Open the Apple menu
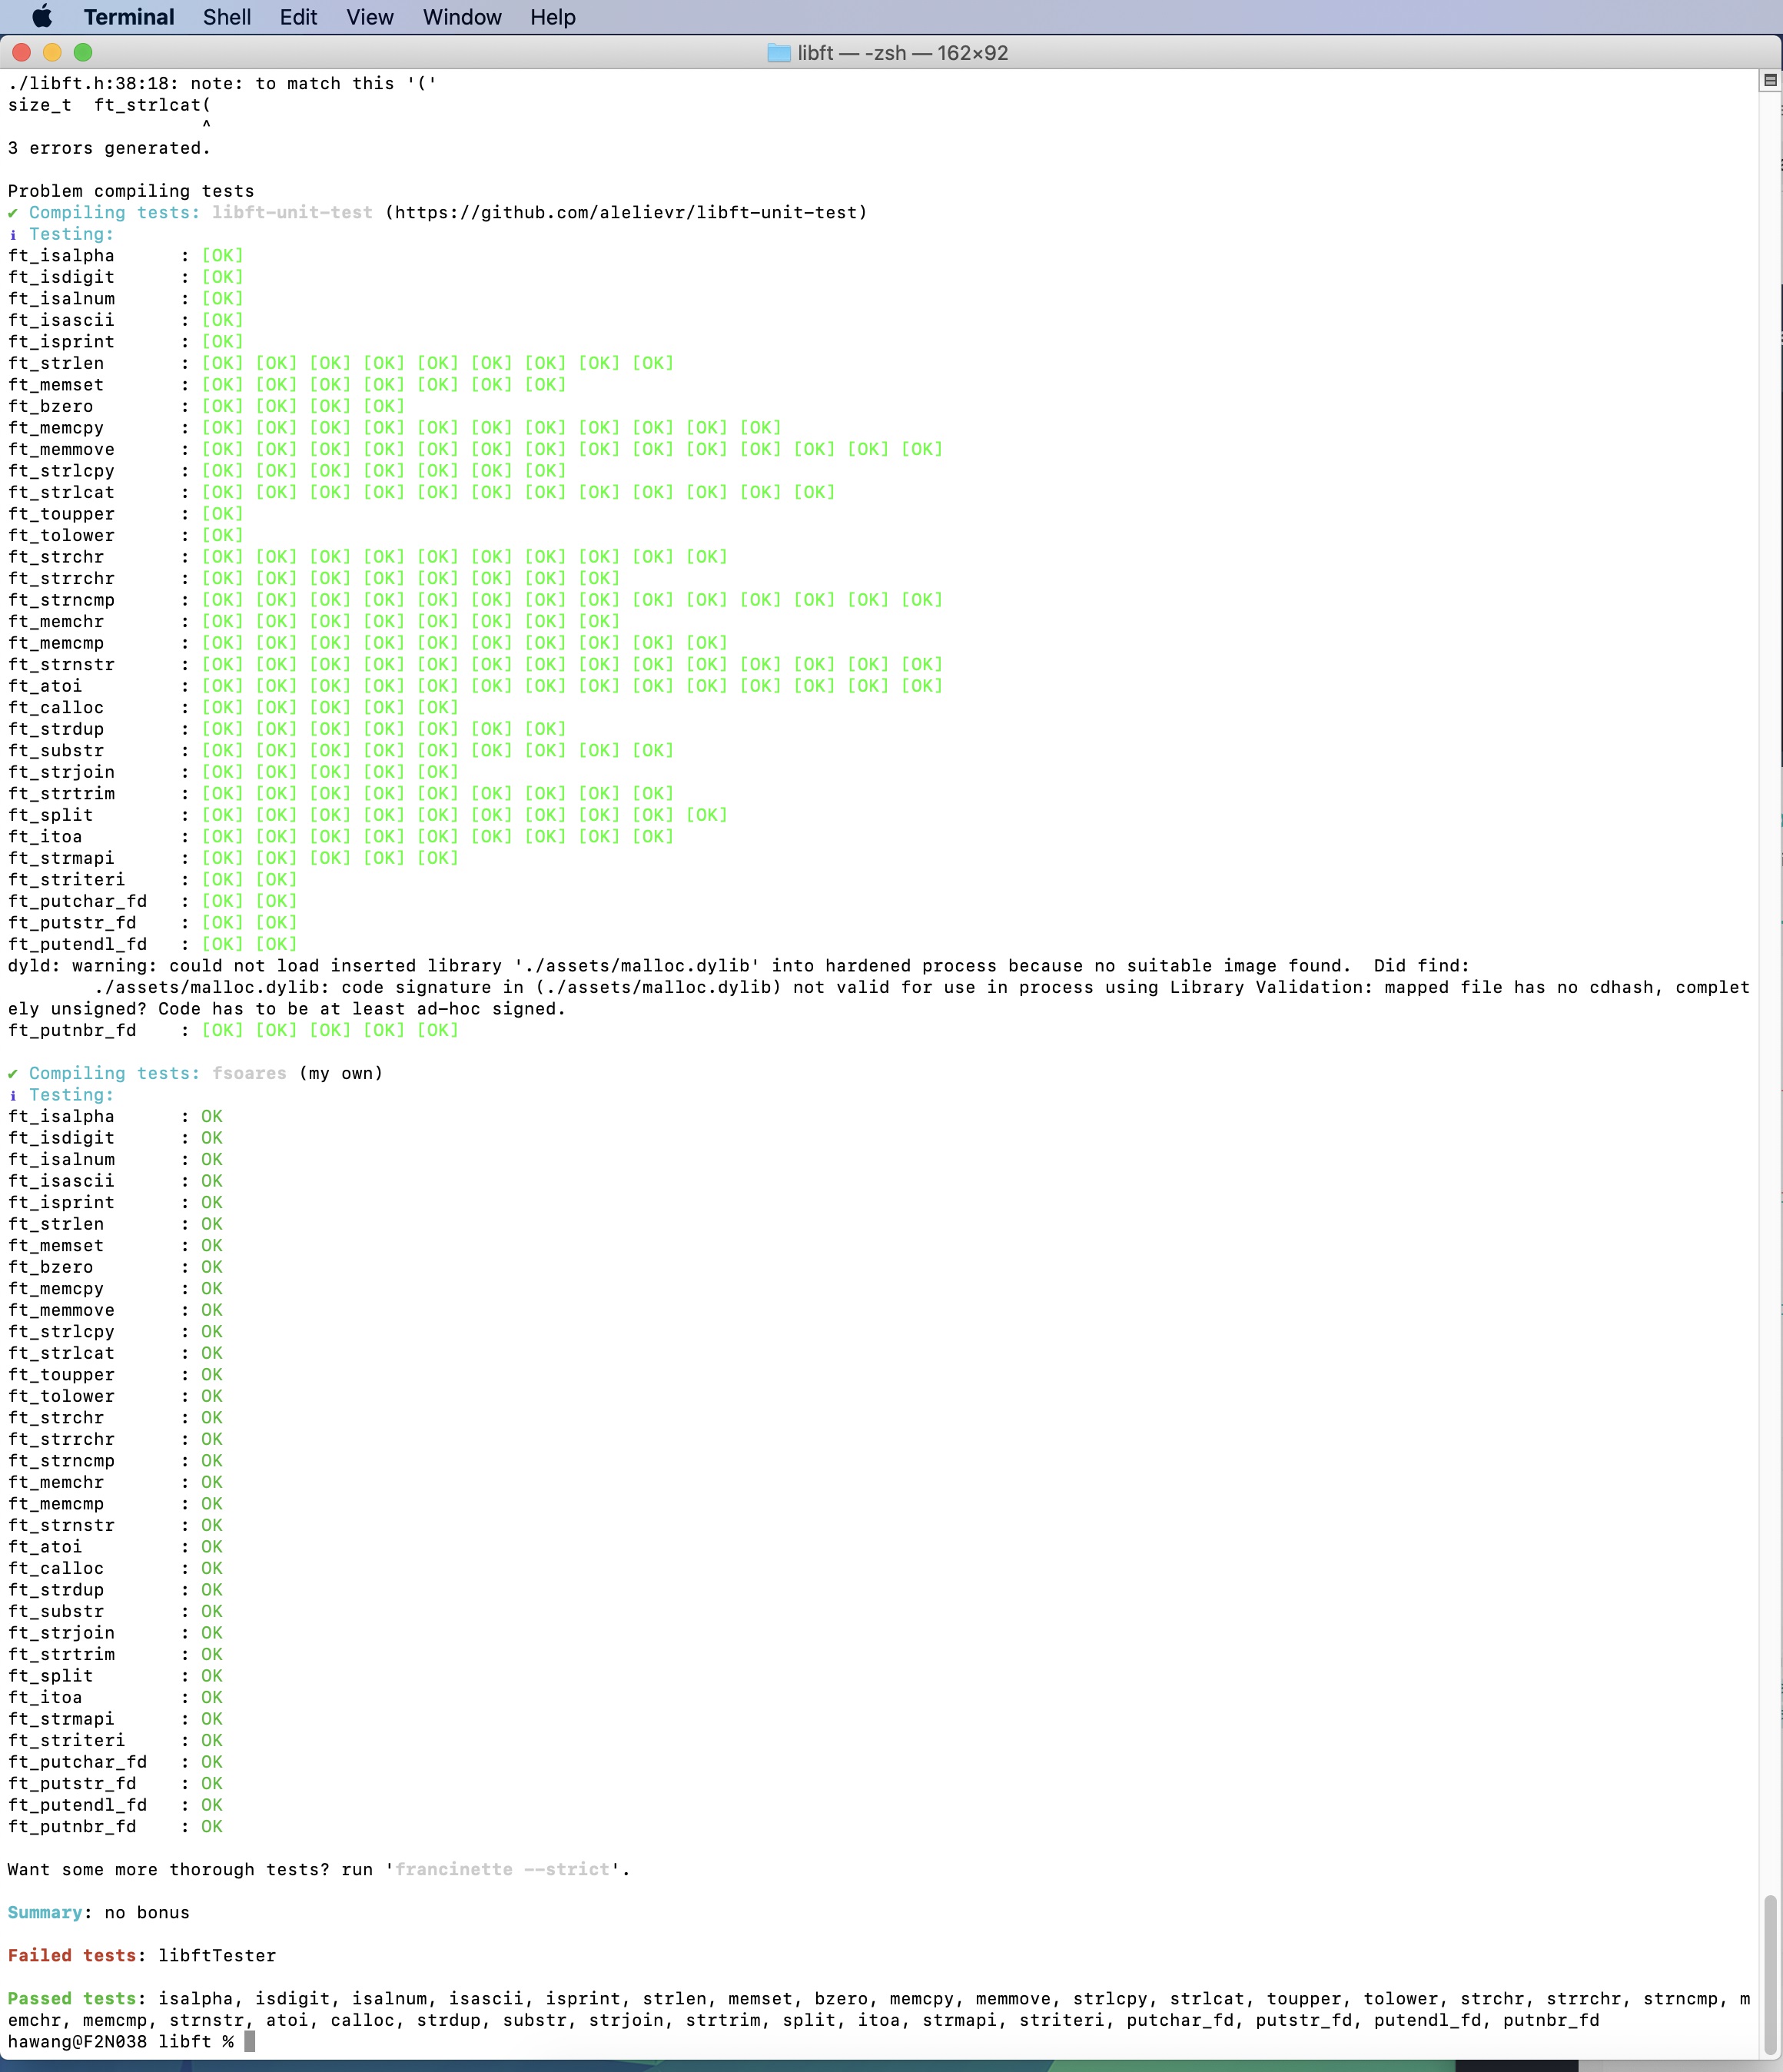1783x2072 pixels. (x=42, y=17)
